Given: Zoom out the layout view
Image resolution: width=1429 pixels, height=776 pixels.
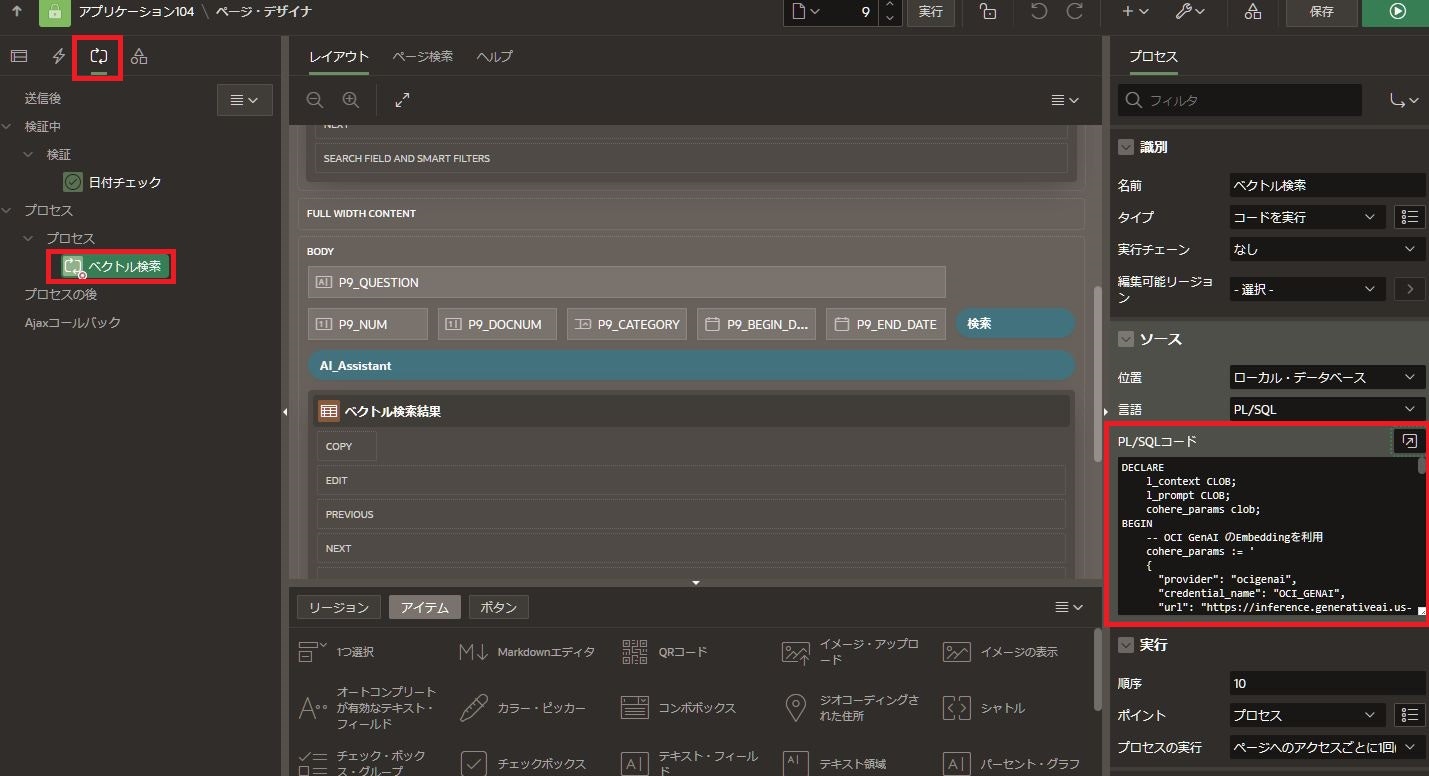Looking at the screenshot, I should coord(315,100).
